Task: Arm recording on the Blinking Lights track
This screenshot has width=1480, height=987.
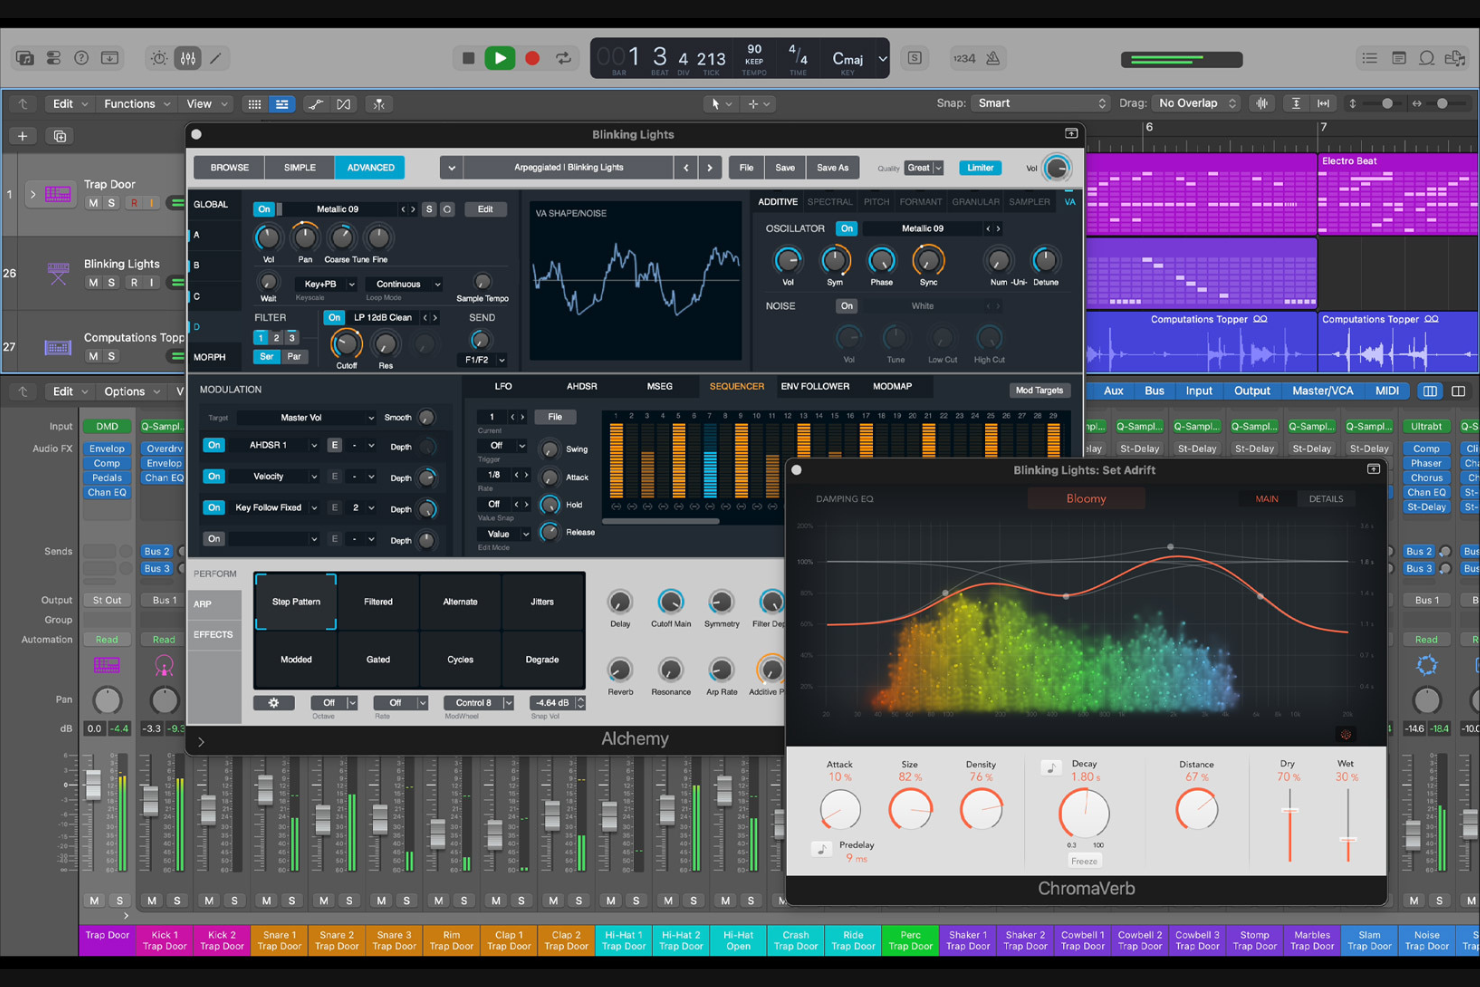Action: 135,282
